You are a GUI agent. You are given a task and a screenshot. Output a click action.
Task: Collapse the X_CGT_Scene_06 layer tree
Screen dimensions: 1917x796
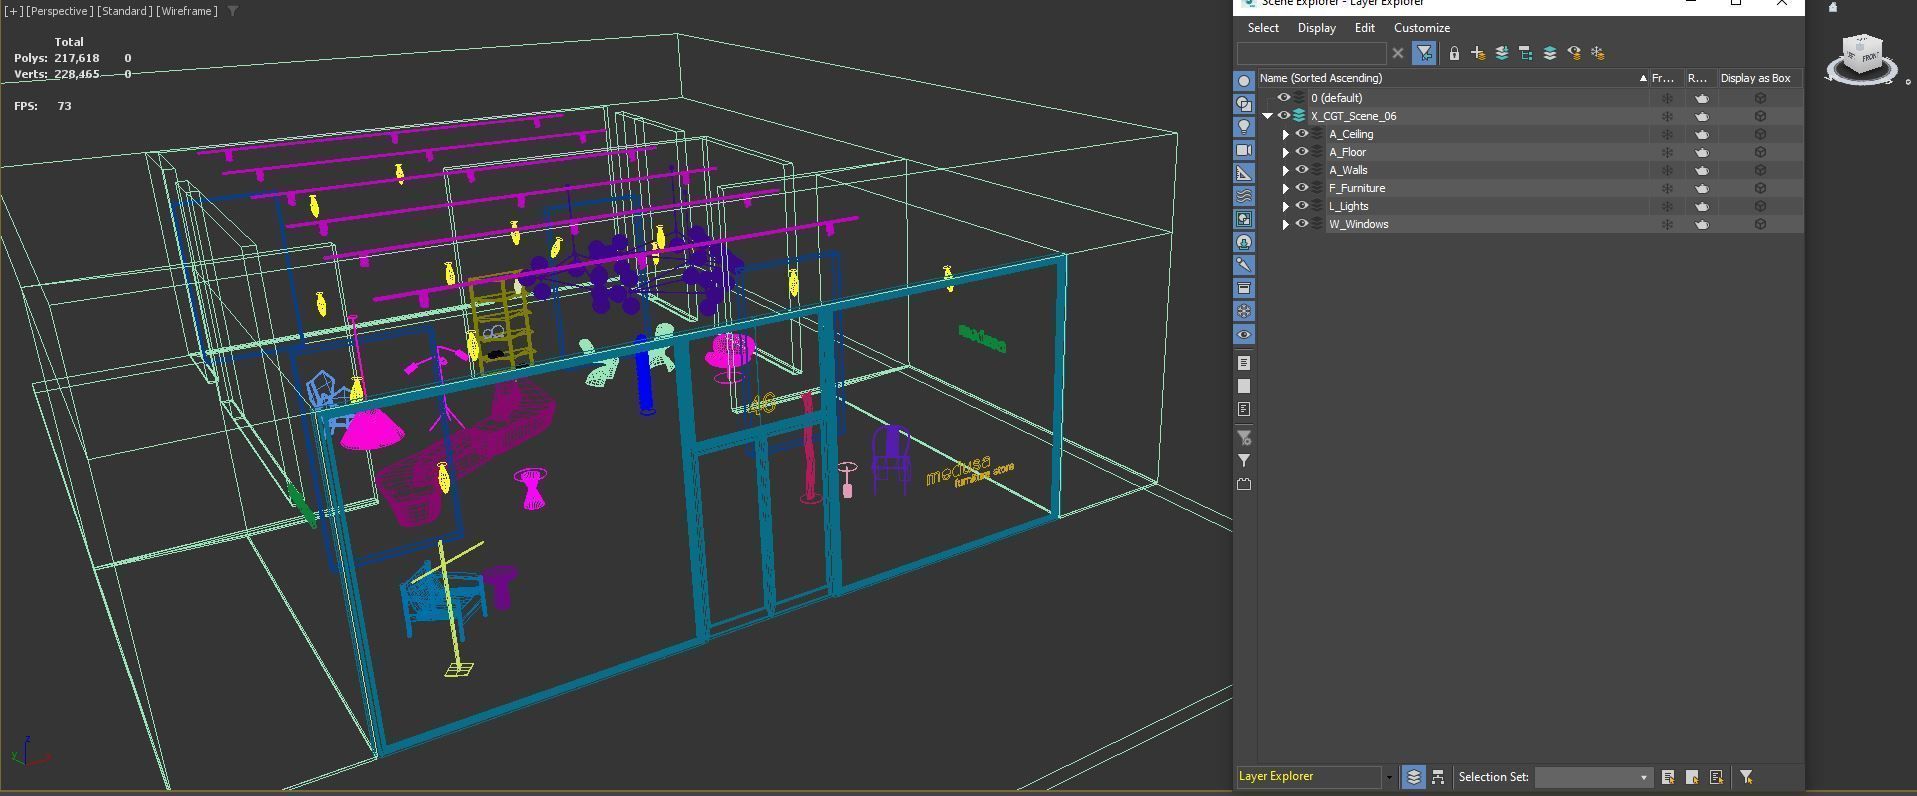click(x=1268, y=116)
